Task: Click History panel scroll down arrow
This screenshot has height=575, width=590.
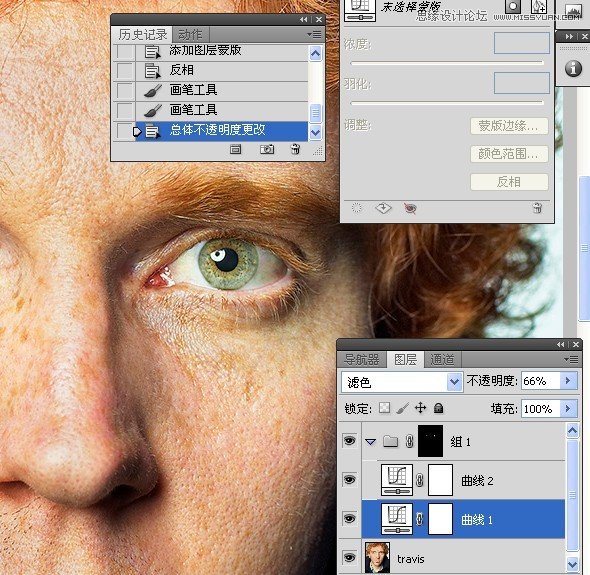Action: 315,132
